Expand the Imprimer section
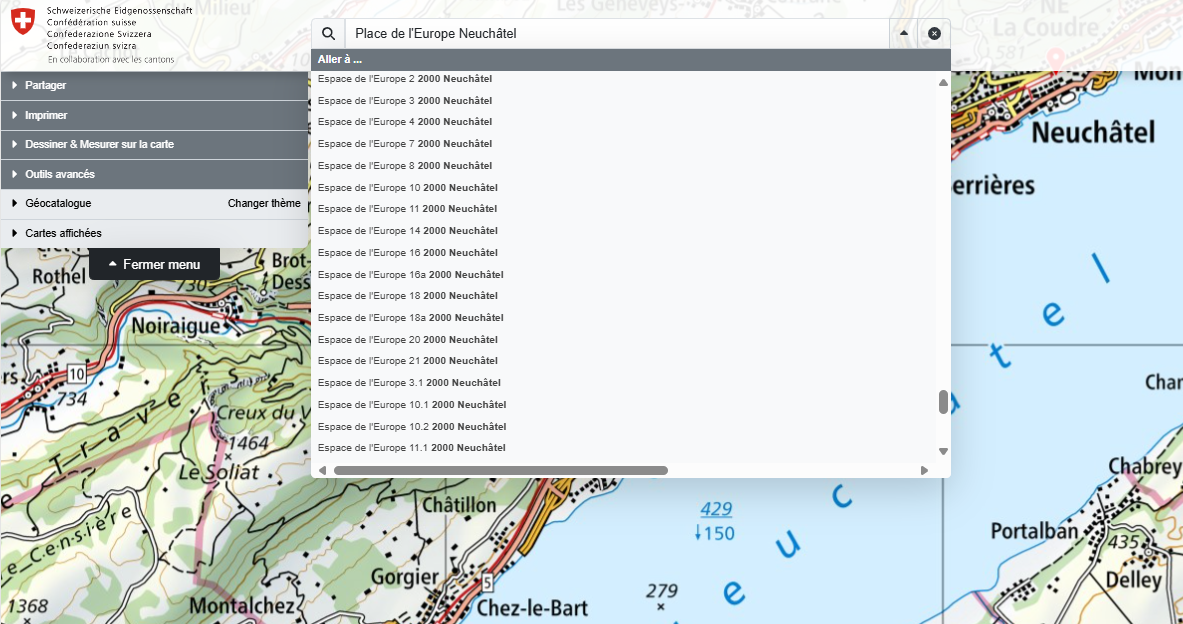Screen dimensions: 1183x624 coord(46,116)
